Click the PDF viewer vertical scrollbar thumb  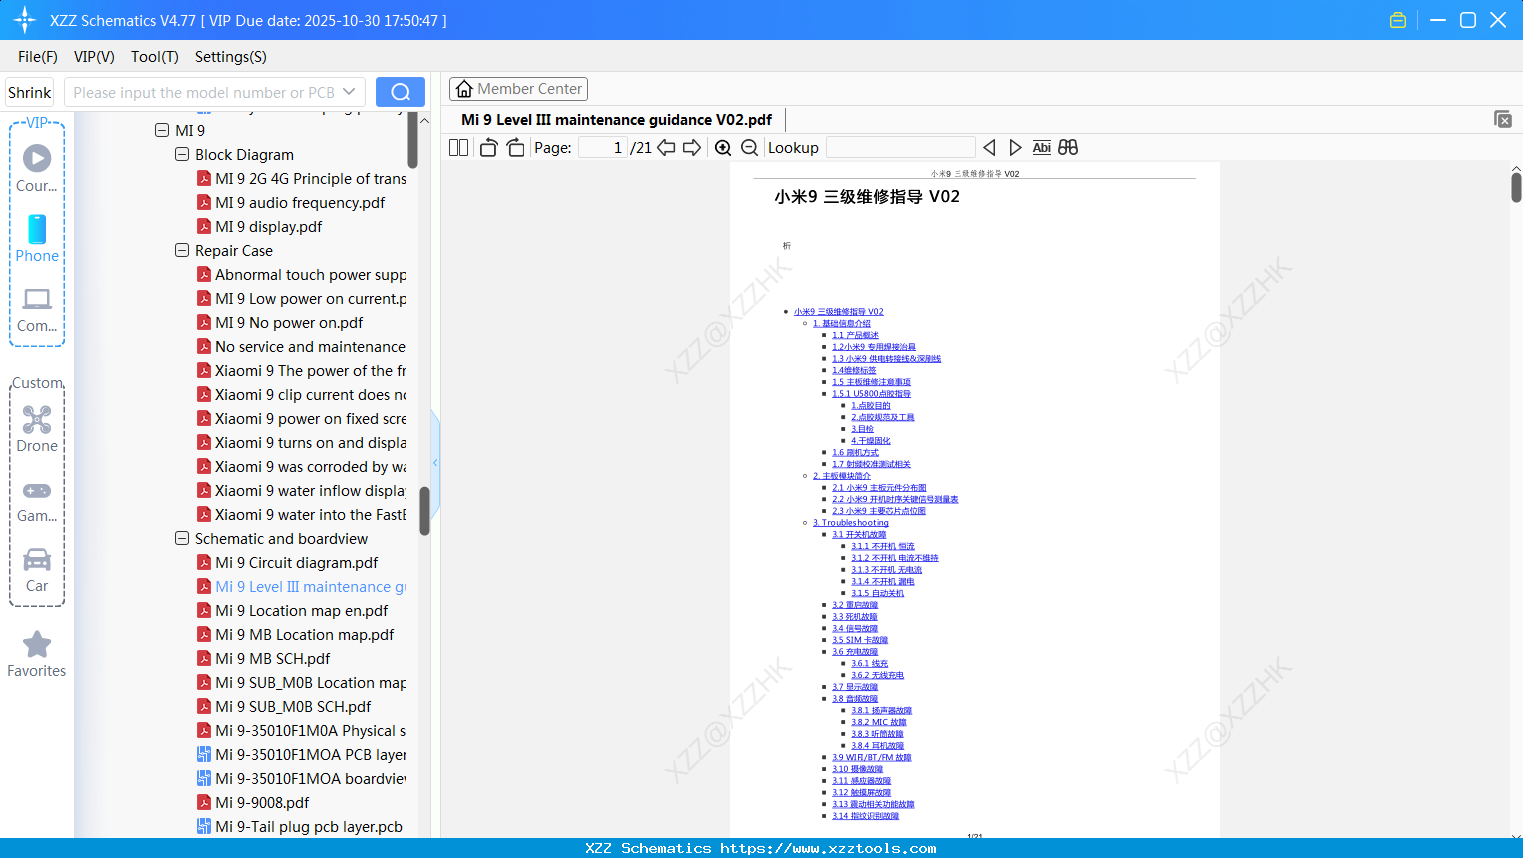tap(1516, 187)
